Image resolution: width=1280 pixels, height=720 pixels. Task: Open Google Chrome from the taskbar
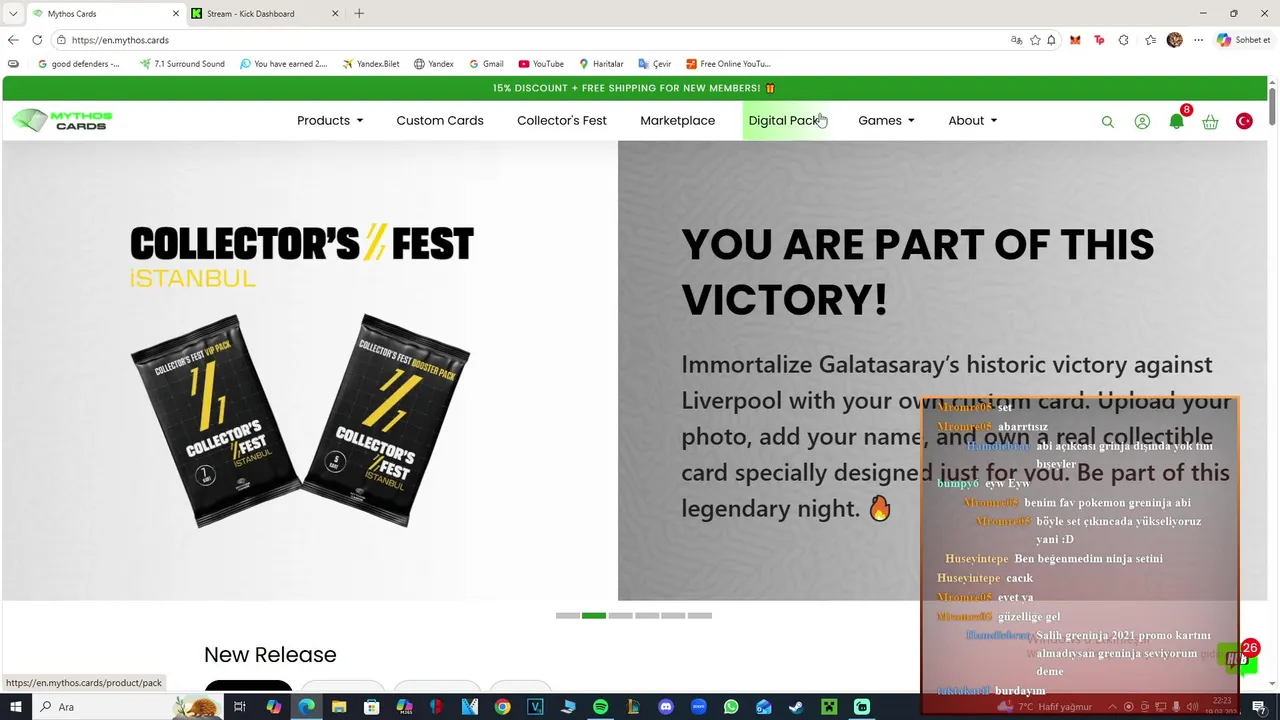point(502,707)
